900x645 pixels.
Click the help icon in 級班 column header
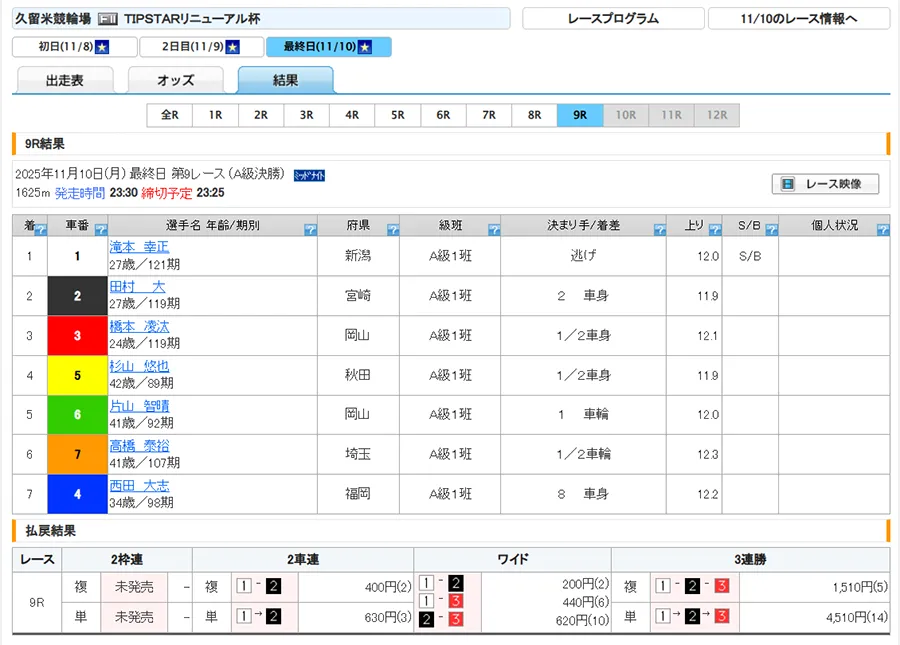tap(494, 230)
